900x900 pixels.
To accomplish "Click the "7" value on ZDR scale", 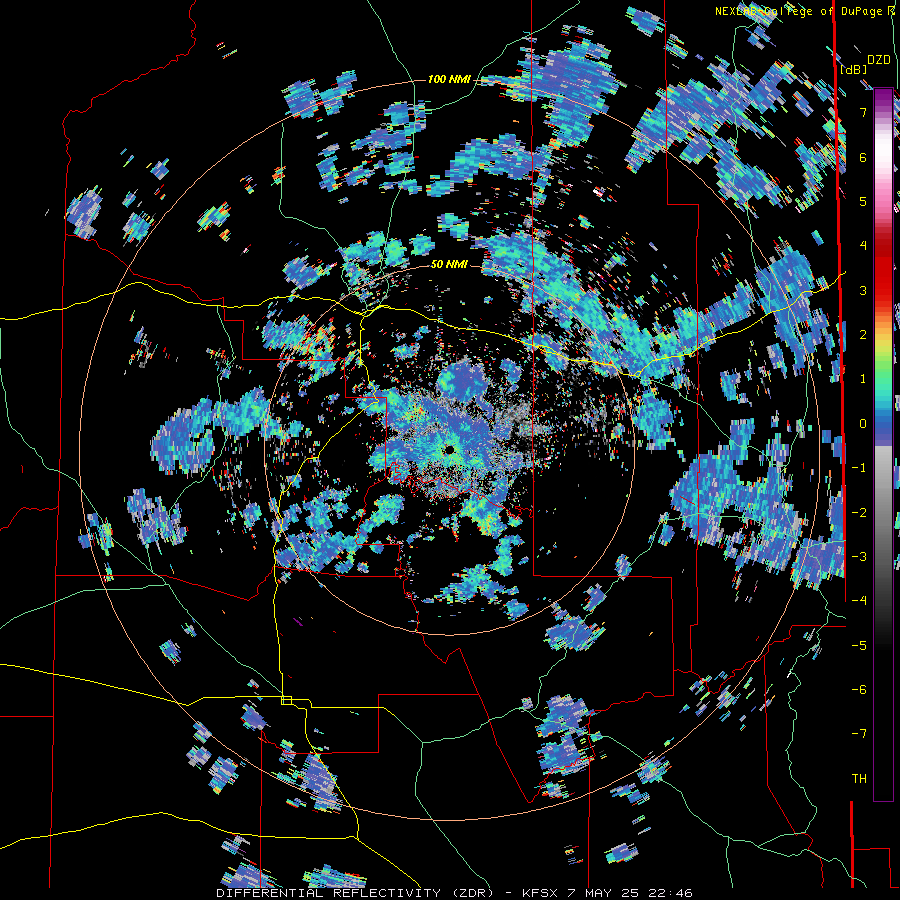I will pos(863,112).
